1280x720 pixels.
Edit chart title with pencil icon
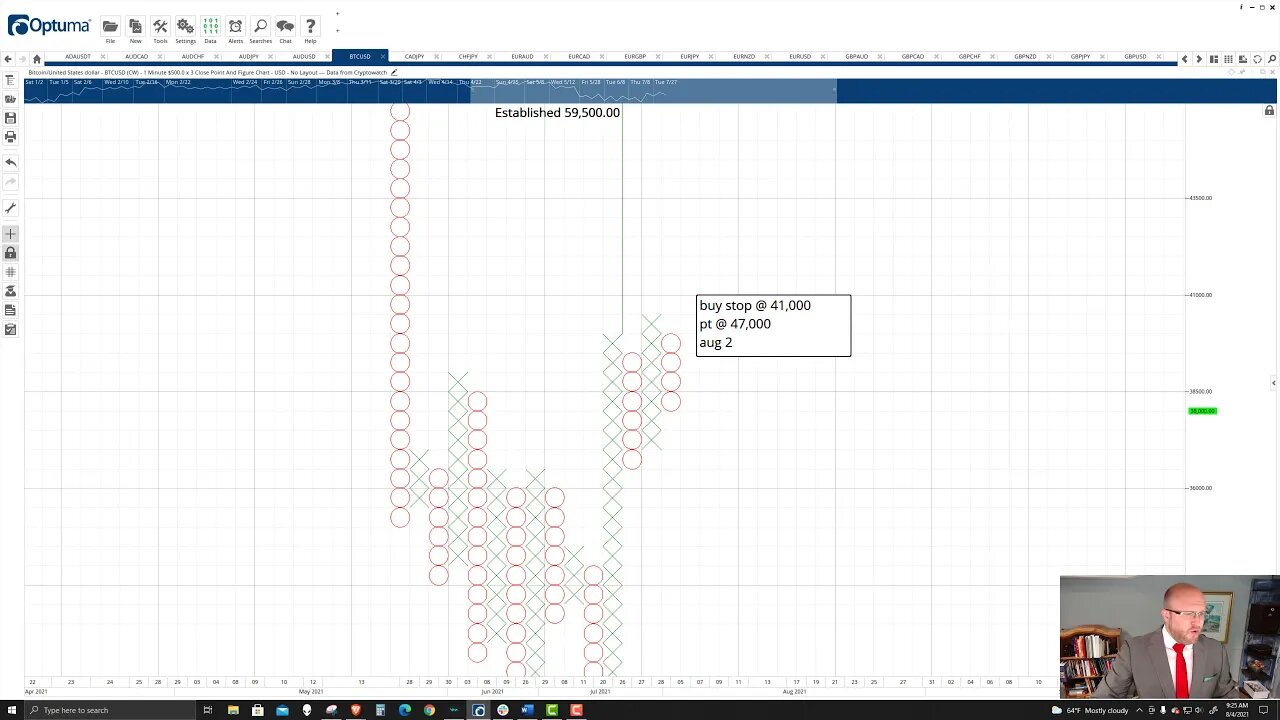(394, 72)
